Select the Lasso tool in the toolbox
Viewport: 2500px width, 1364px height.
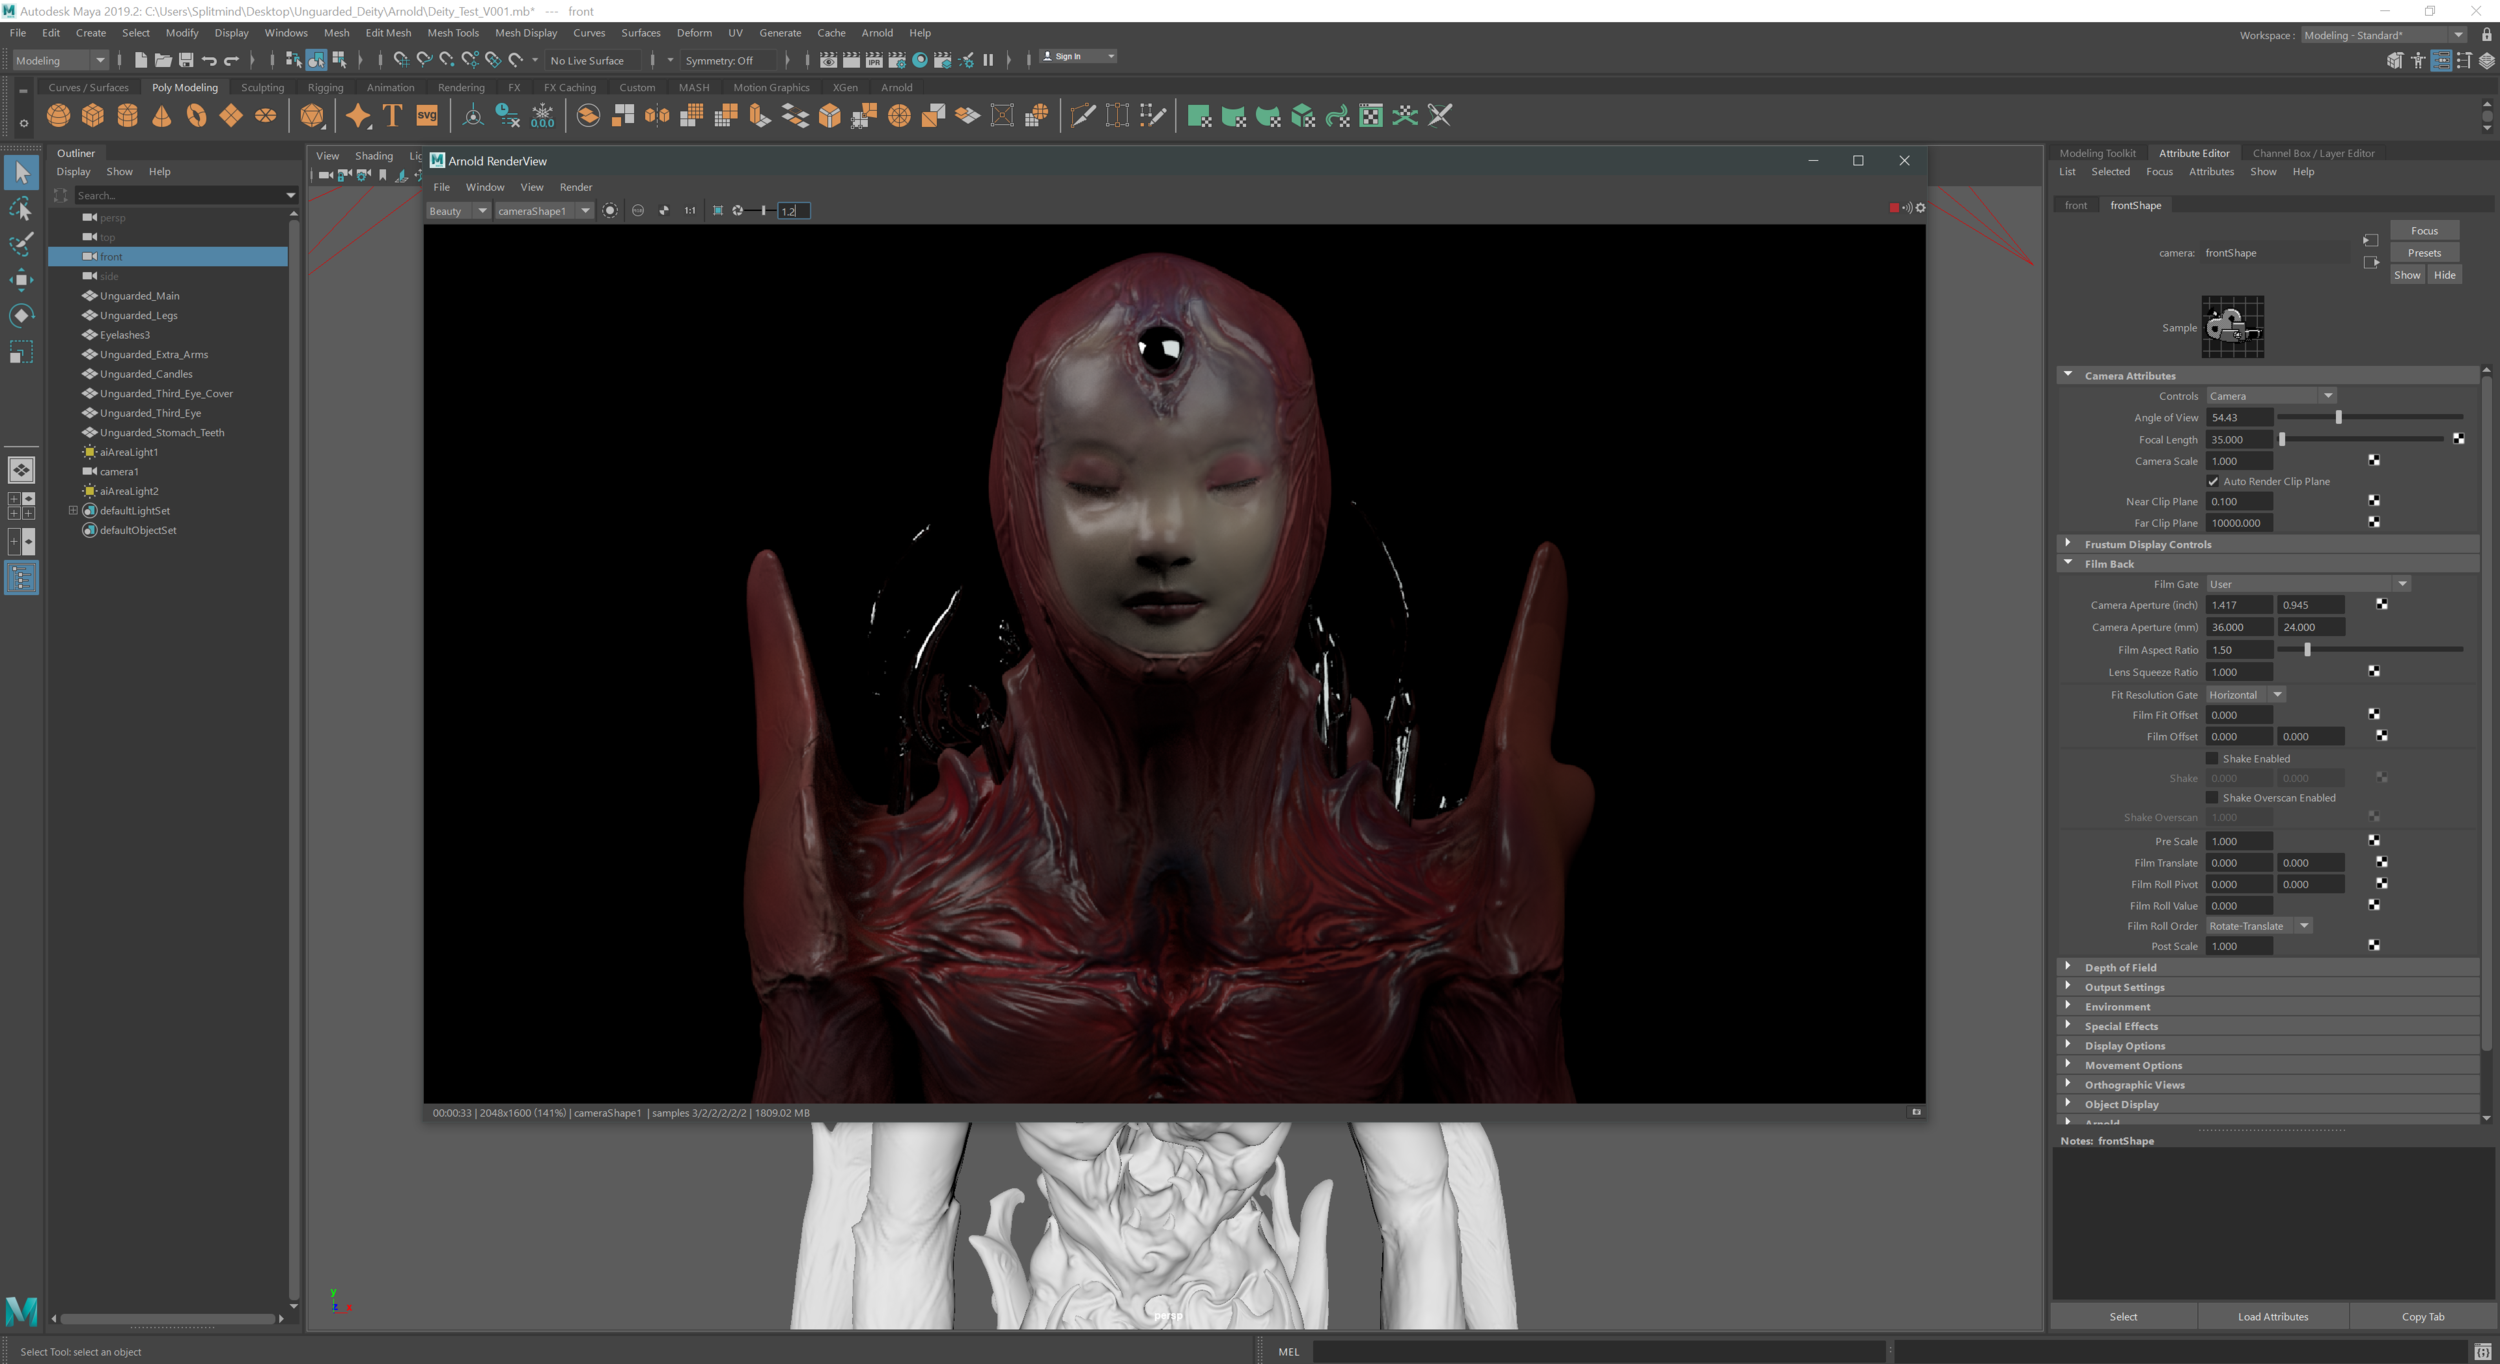[22, 208]
